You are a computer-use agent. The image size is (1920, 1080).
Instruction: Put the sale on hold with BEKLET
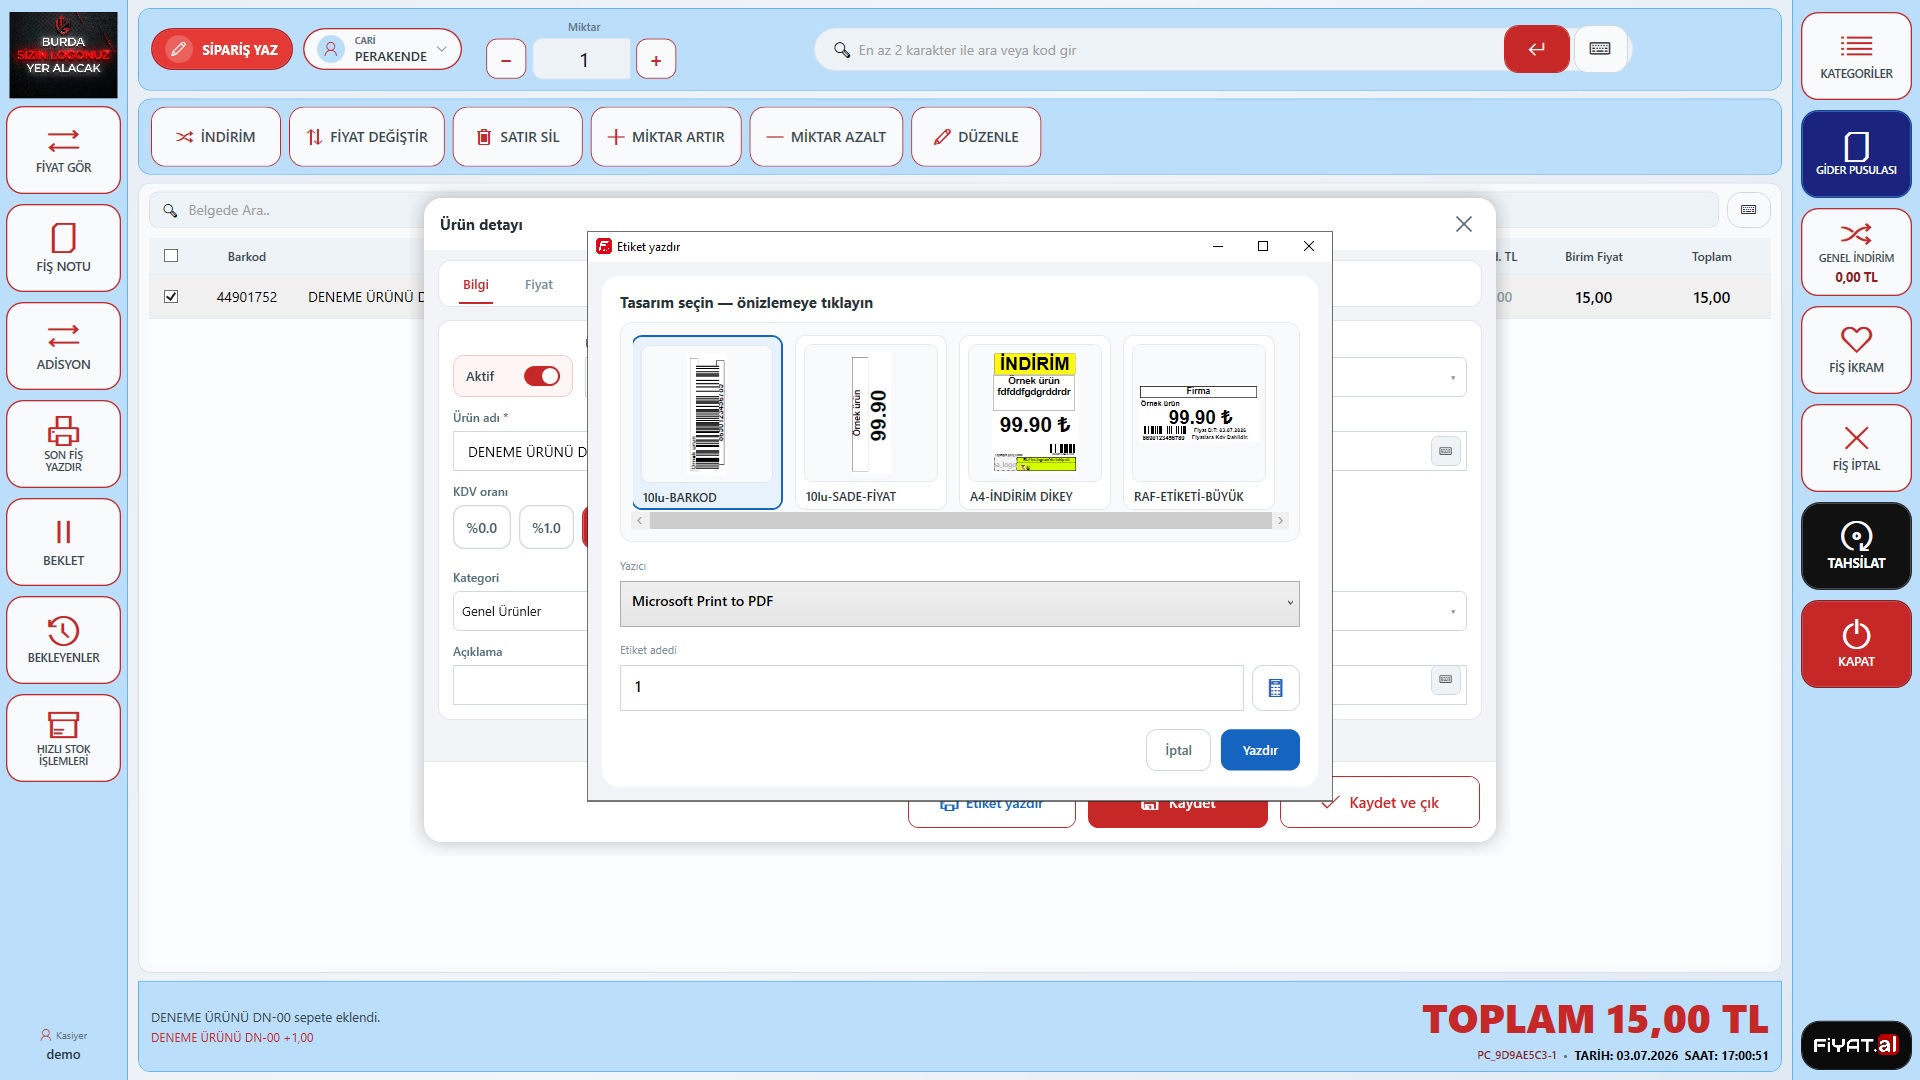[63, 542]
